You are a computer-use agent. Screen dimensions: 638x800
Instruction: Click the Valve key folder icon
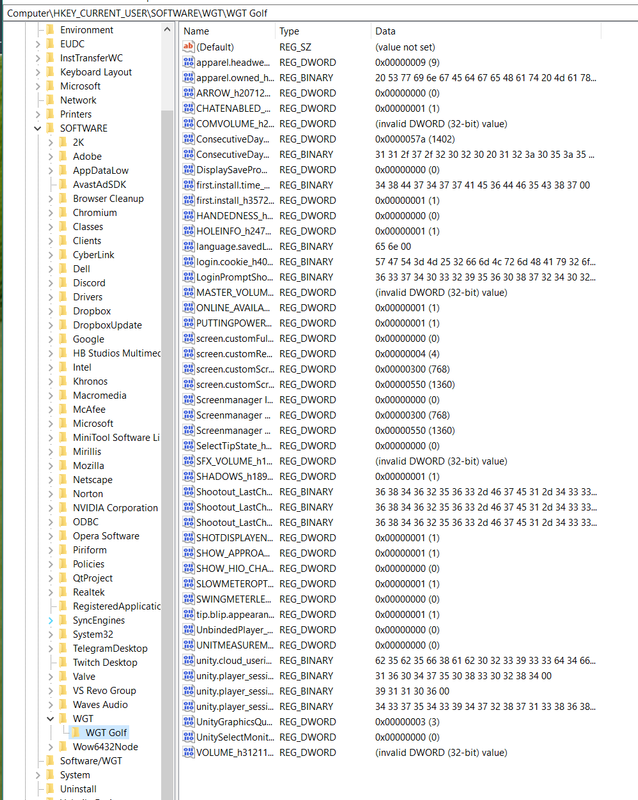[63, 677]
